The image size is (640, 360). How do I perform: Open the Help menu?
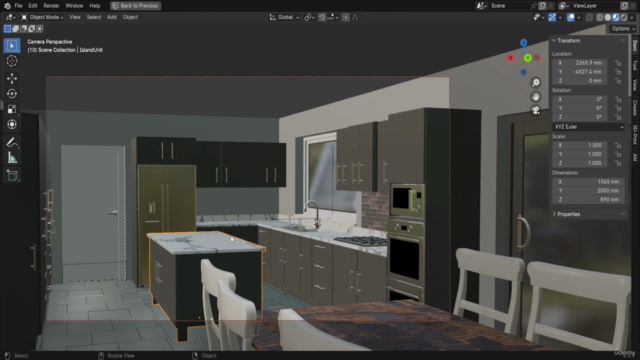point(95,6)
